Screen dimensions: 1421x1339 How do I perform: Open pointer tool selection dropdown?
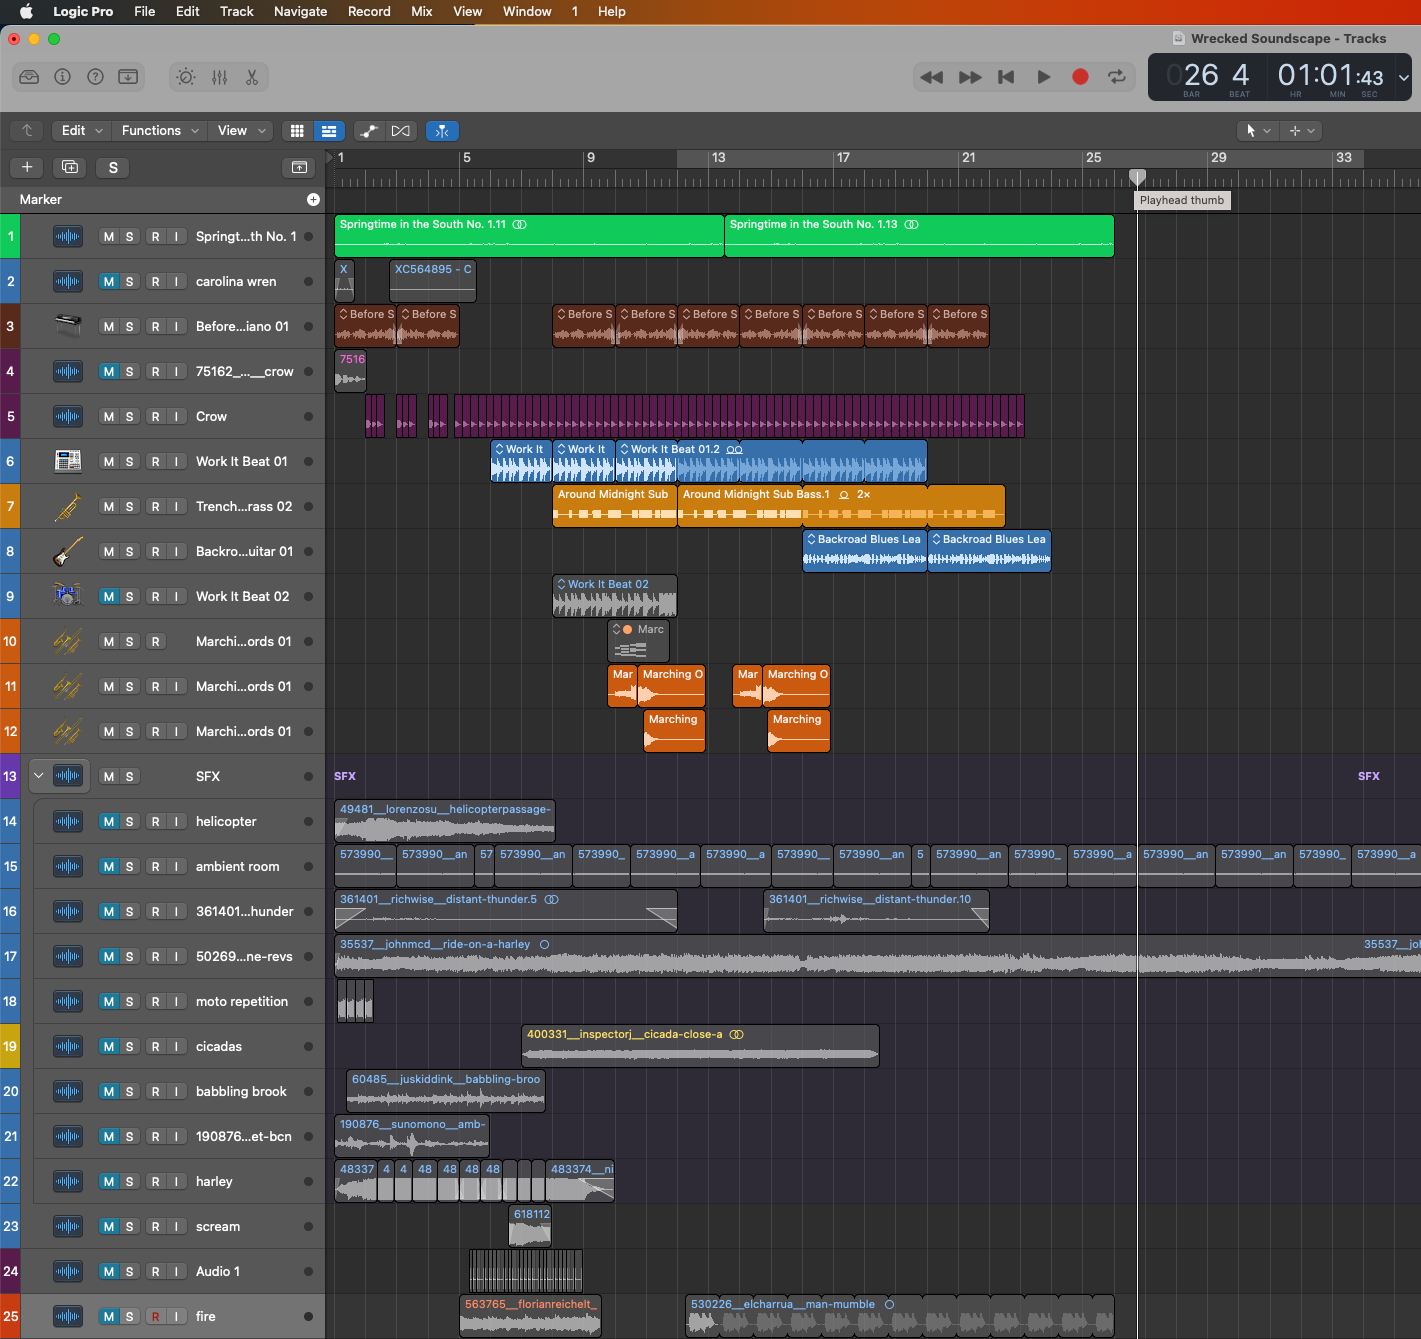point(1258,131)
